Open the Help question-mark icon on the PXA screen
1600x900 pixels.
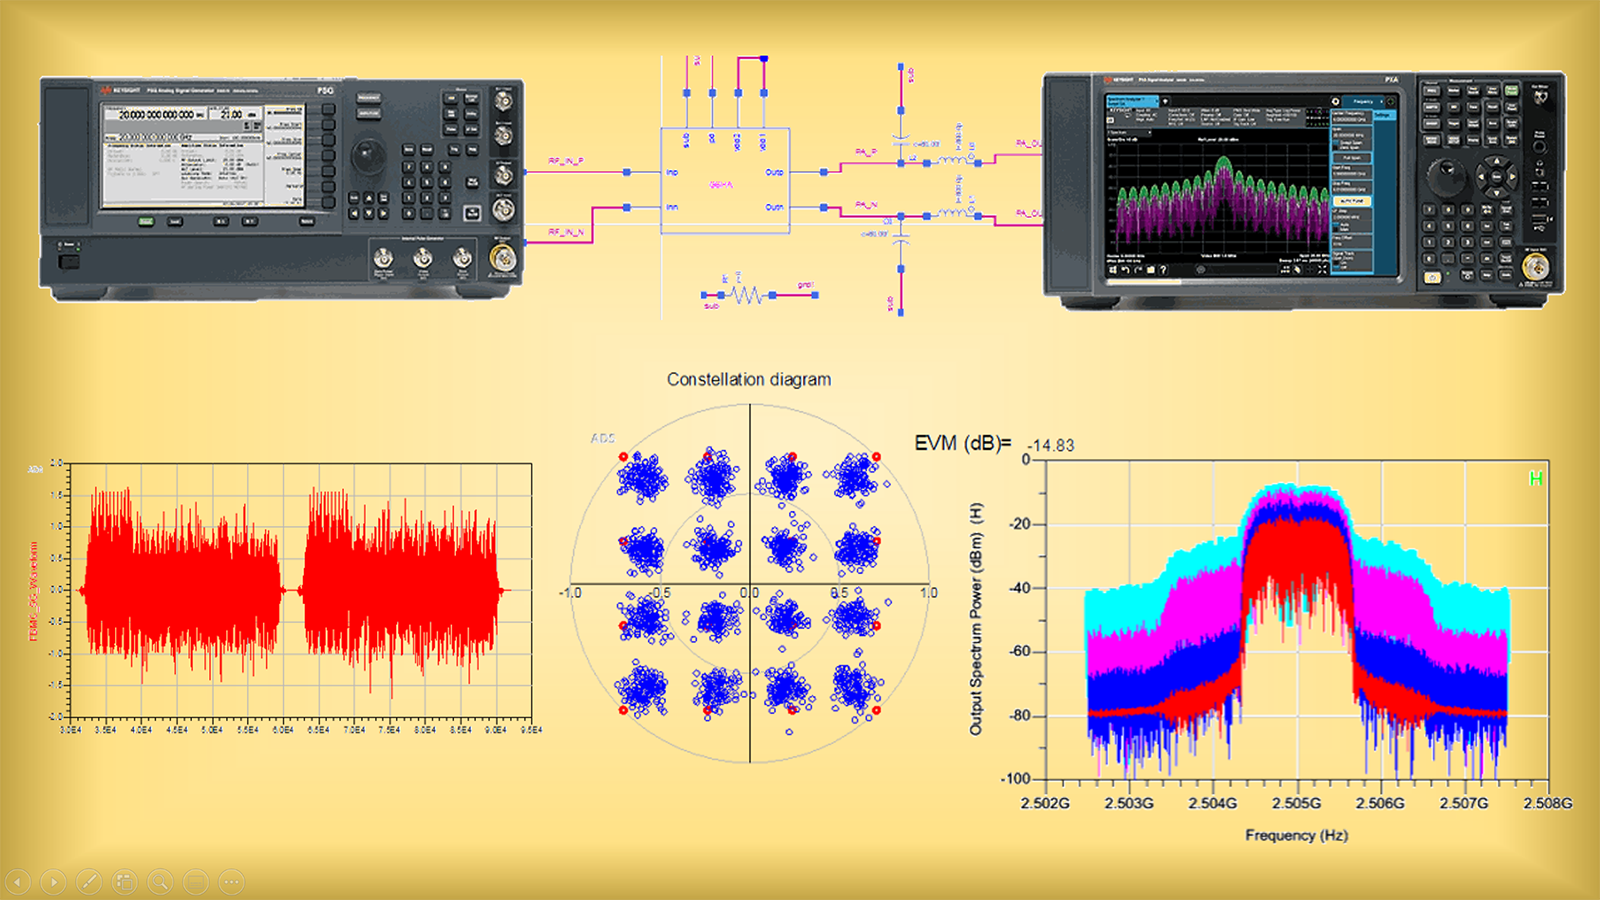(x=1164, y=269)
